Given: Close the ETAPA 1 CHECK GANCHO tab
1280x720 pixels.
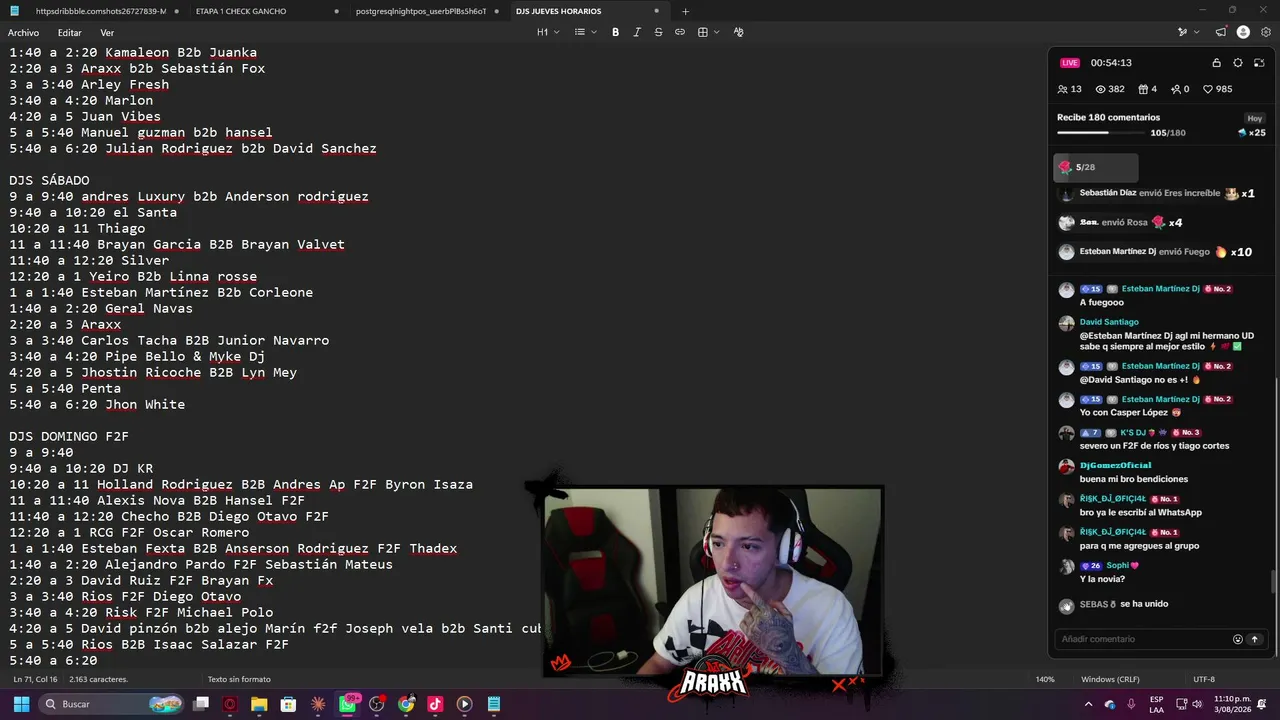Looking at the screenshot, I should click(x=336, y=11).
